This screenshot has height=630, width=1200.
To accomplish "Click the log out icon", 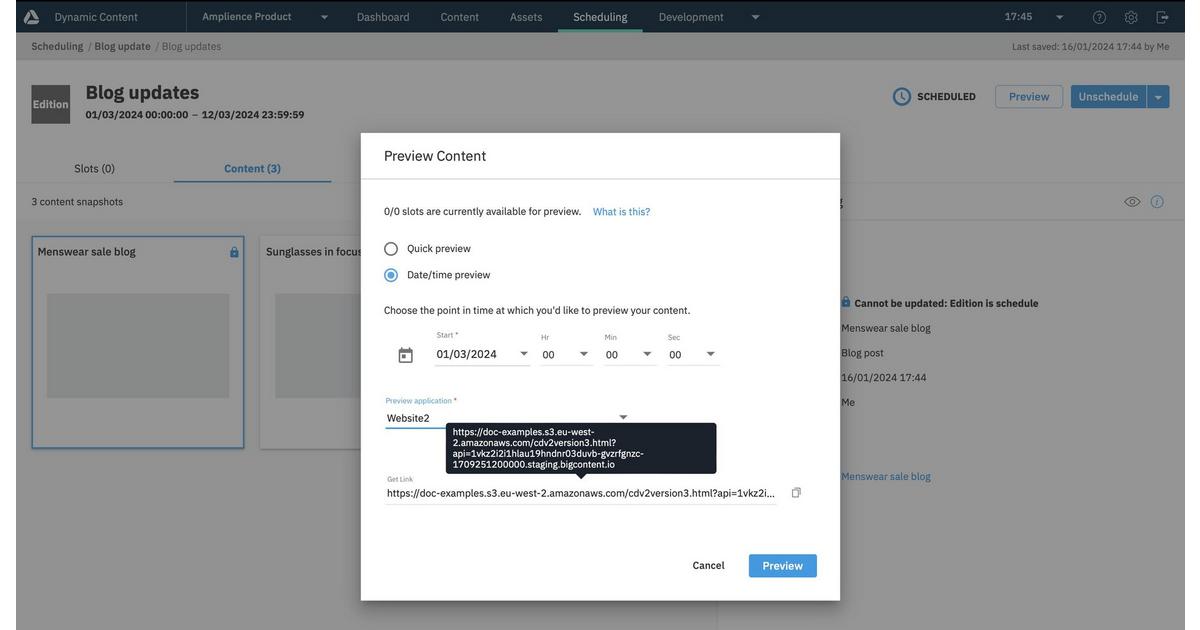I will pos(1162,17).
